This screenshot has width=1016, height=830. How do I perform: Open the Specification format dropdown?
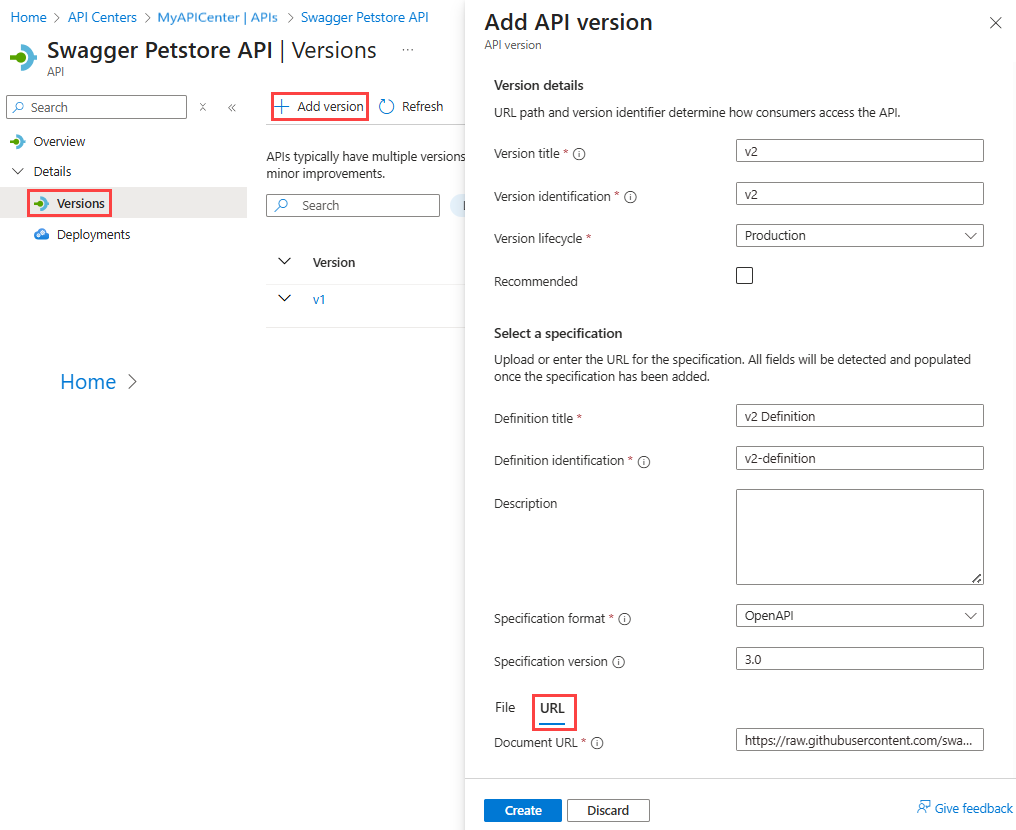pyautogui.click(x=859, y=616)
